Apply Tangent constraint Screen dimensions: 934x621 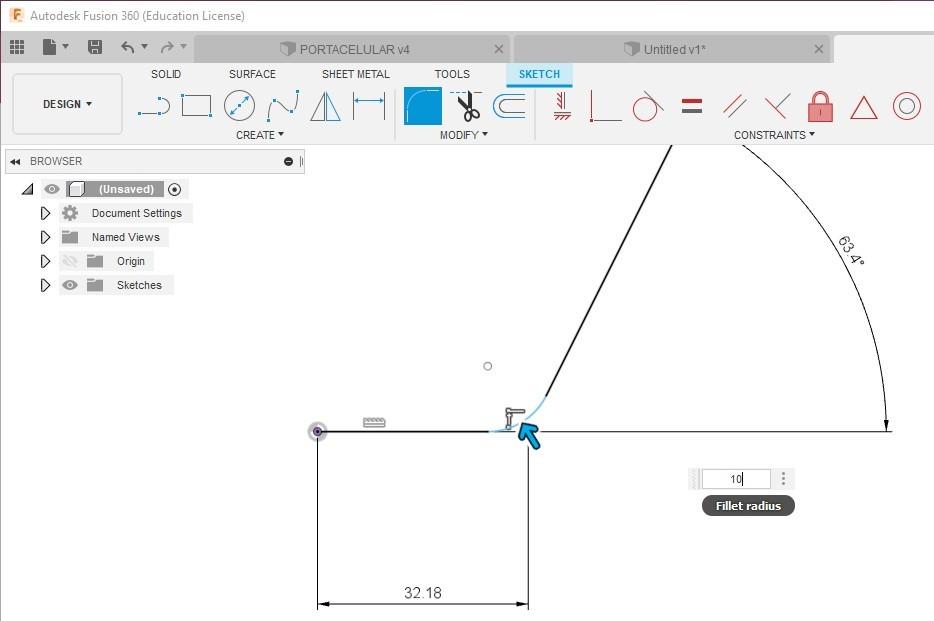tap(648, 107)
